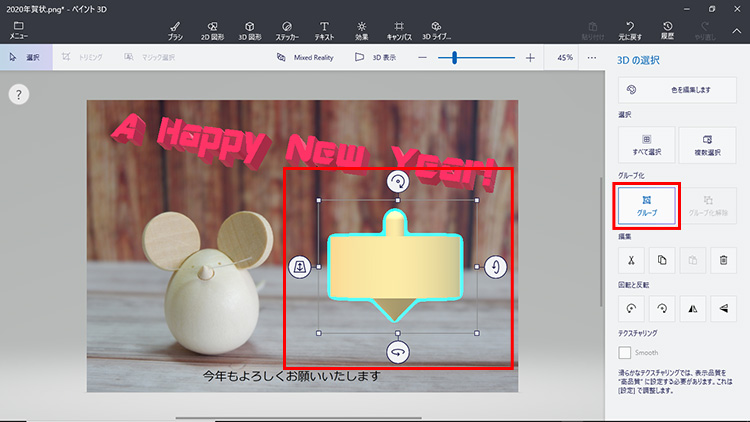This screenshot has width=750, height=422.
Task: Delete selection with the trash icon
Action: click(x=724, y=260)
